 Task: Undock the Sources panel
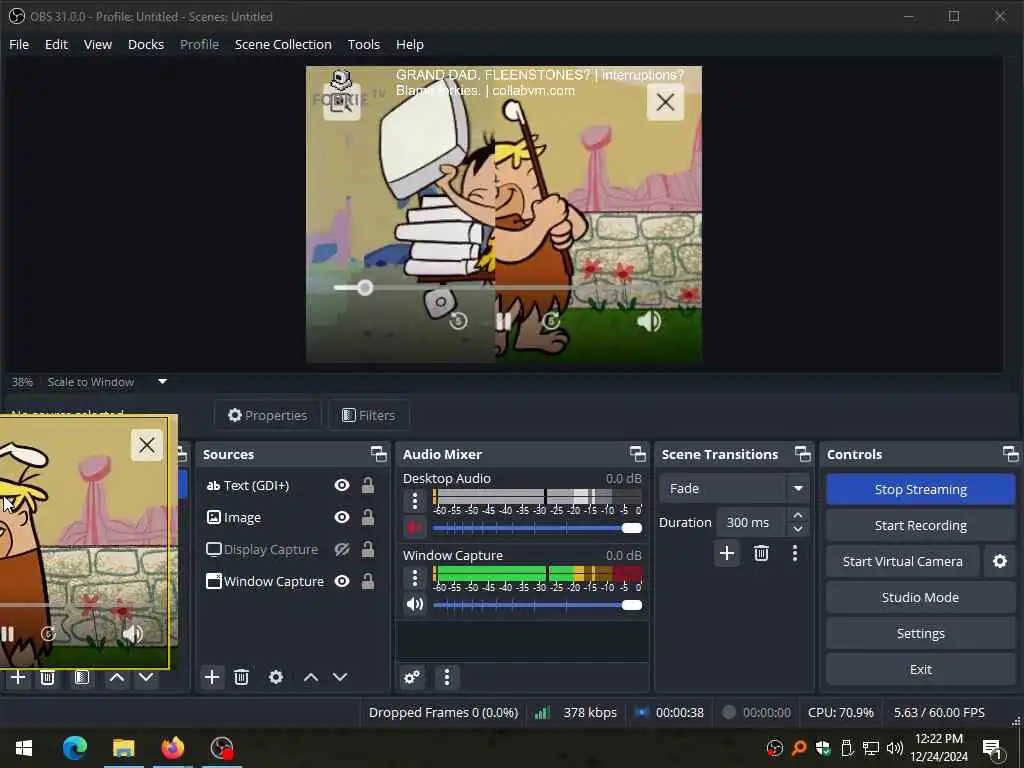click(x=379, y=454)
